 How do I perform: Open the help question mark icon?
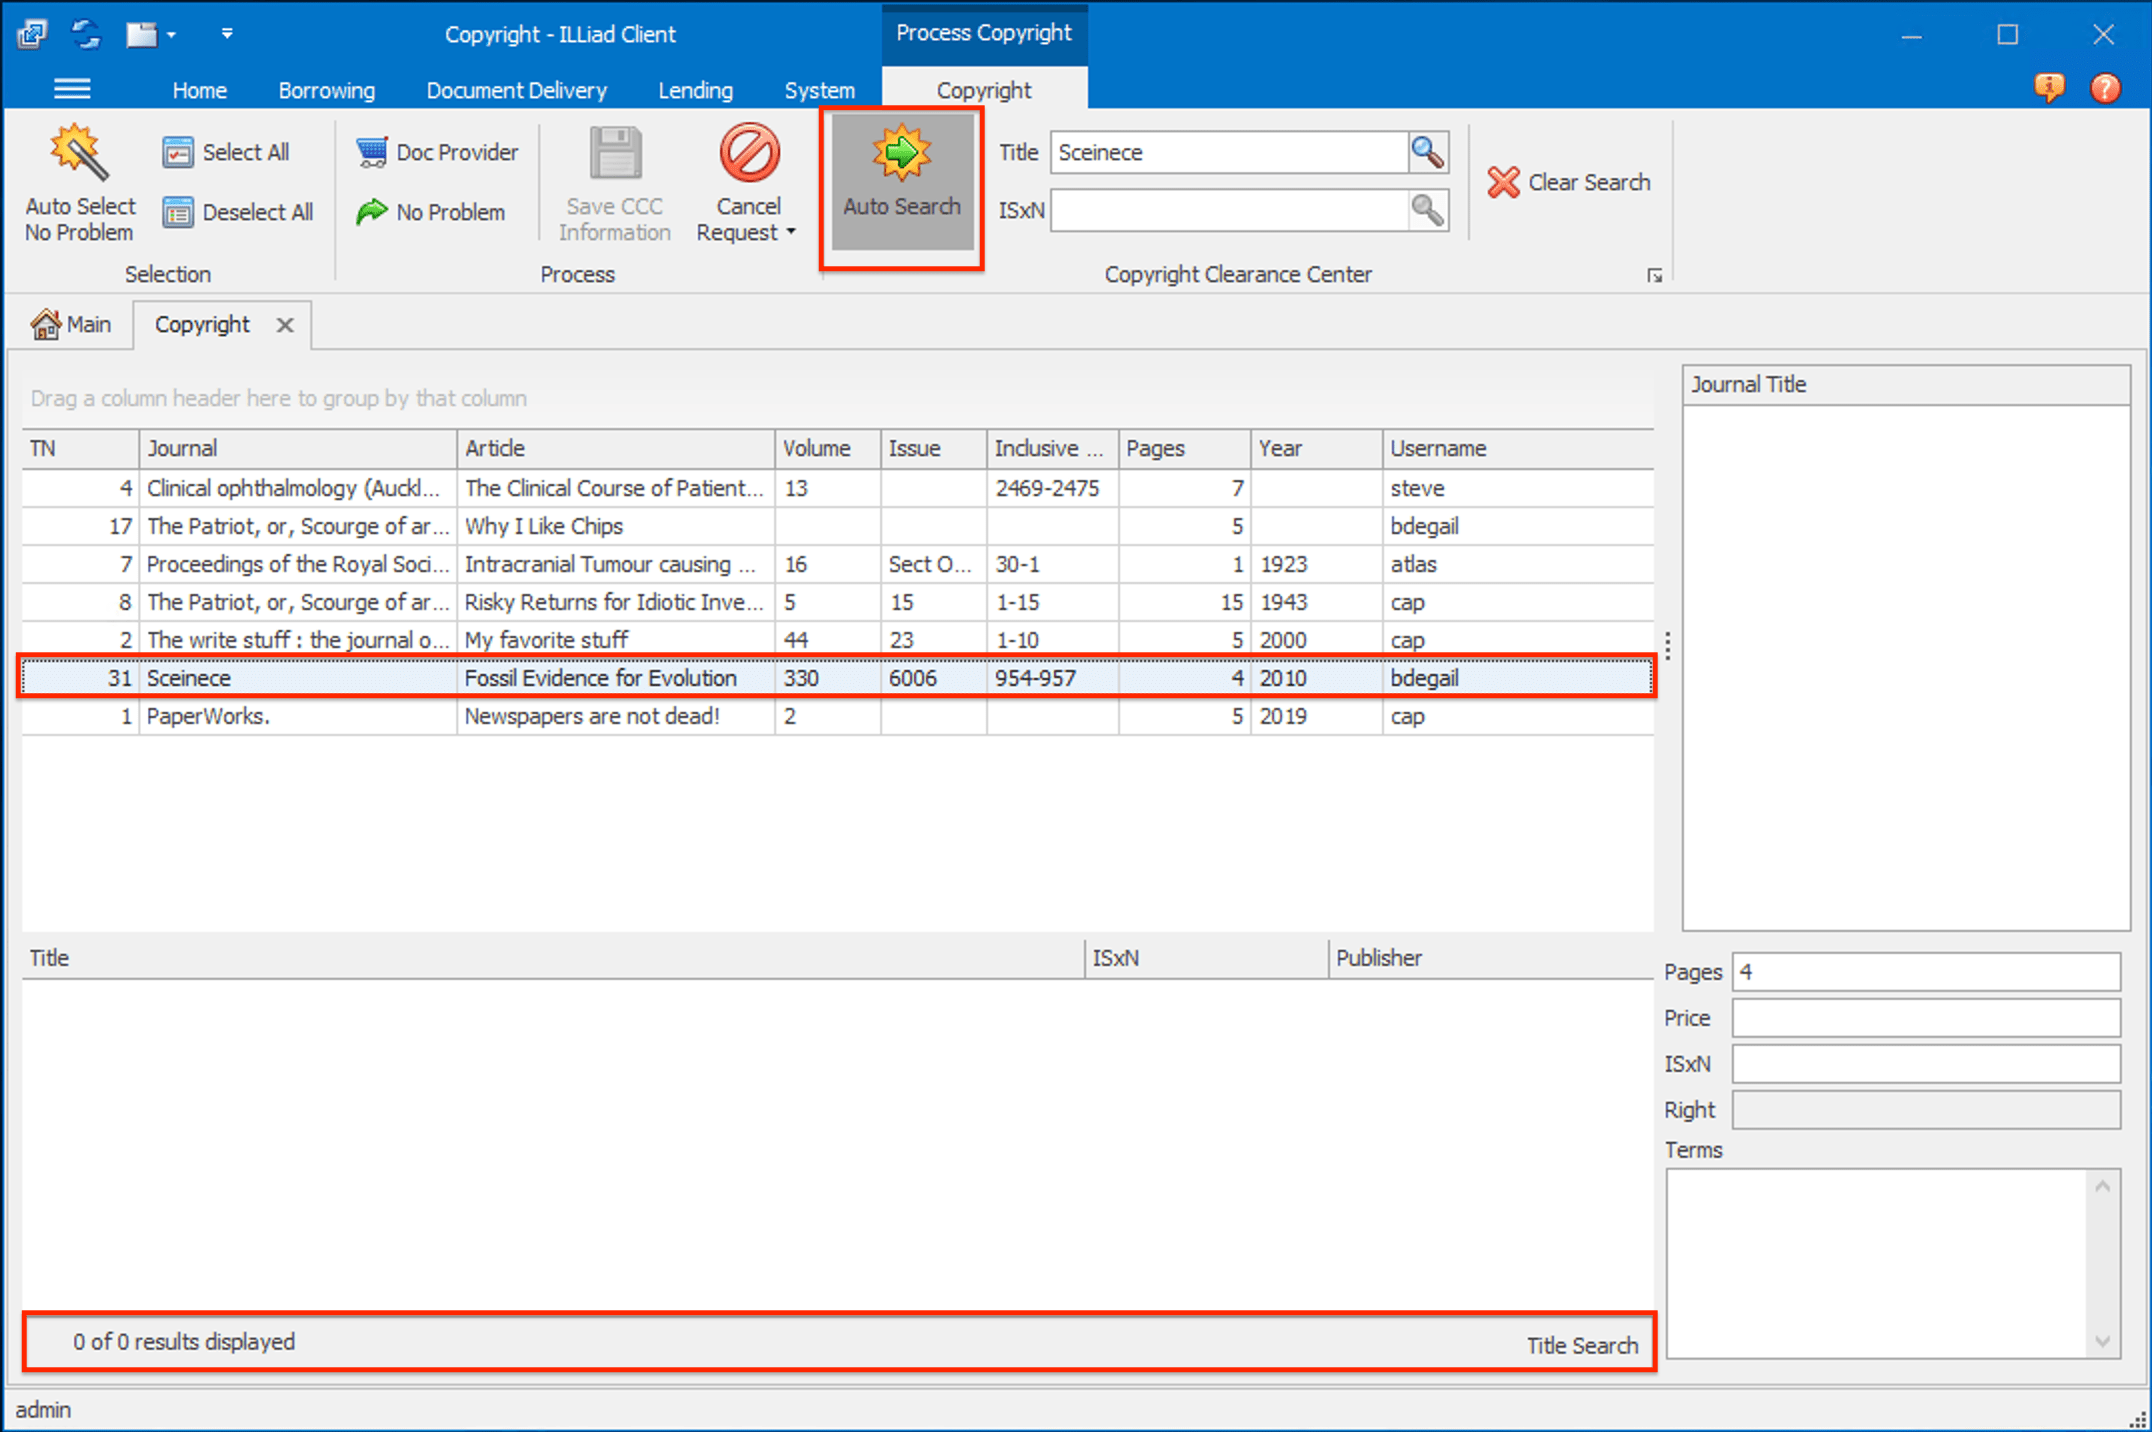2105,88
